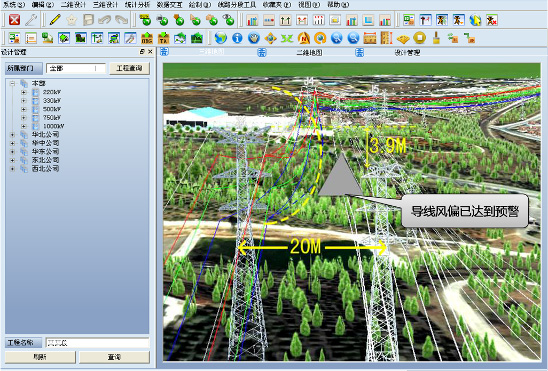The image size is (548, 371).
Task: Select the yellow pencil edit tool
Action: coord(55,20)
